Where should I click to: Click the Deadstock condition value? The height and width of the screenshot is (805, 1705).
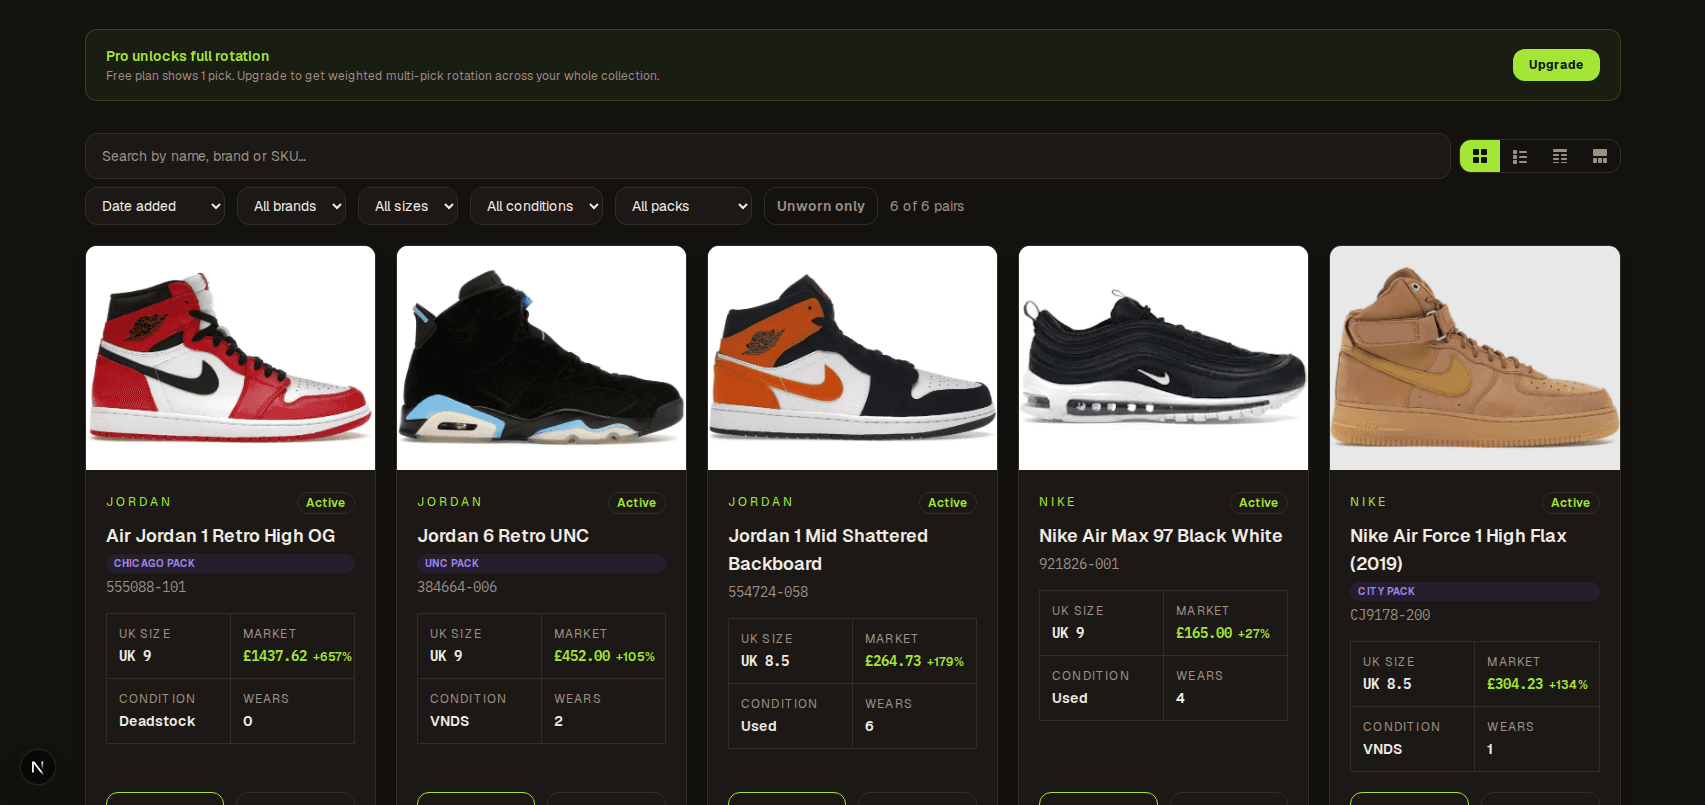pos(157,721)
